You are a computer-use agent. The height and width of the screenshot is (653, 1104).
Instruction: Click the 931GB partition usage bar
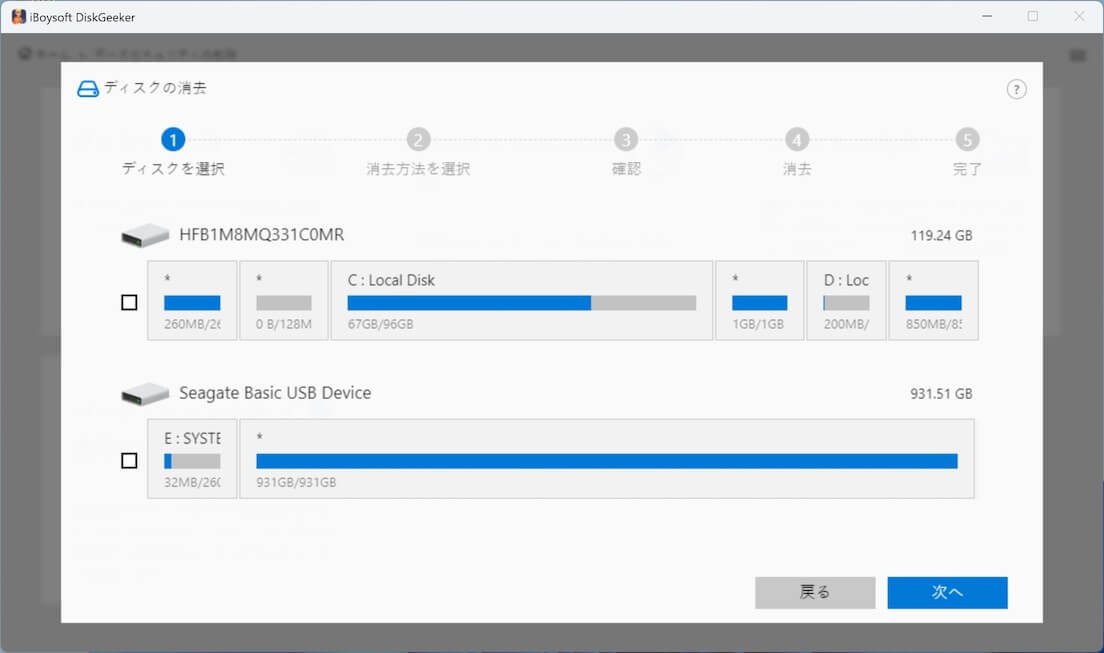tap(607, 461)
